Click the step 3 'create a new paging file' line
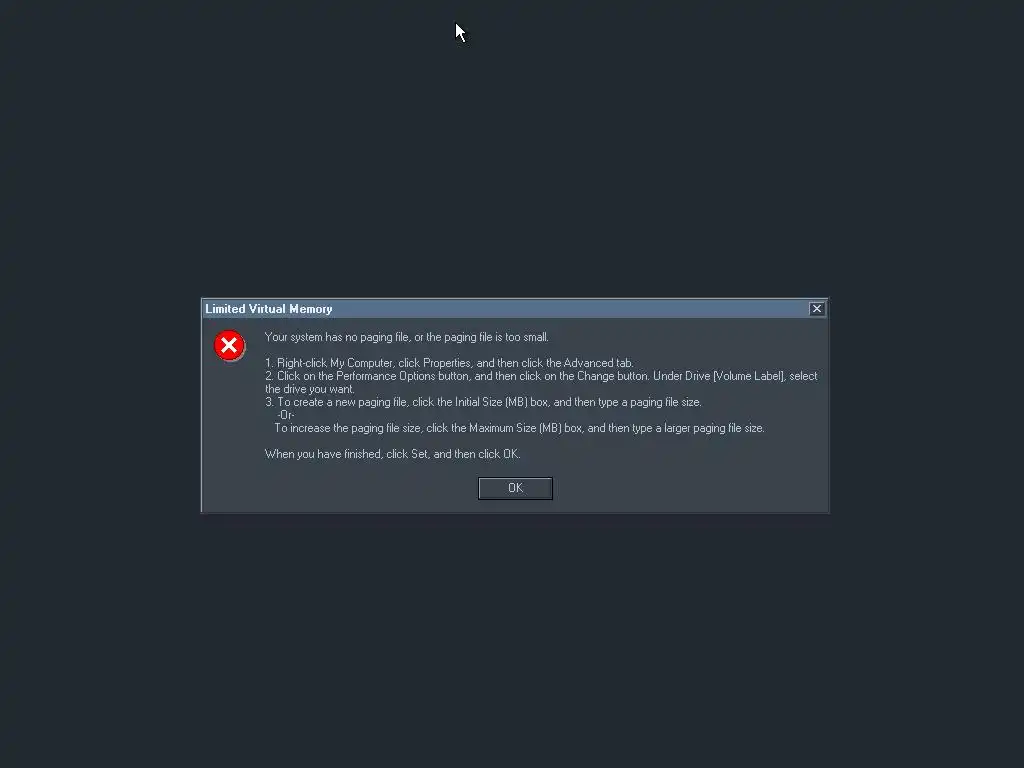The height and width of the screenshot is (768, 1024). [483, 402]
